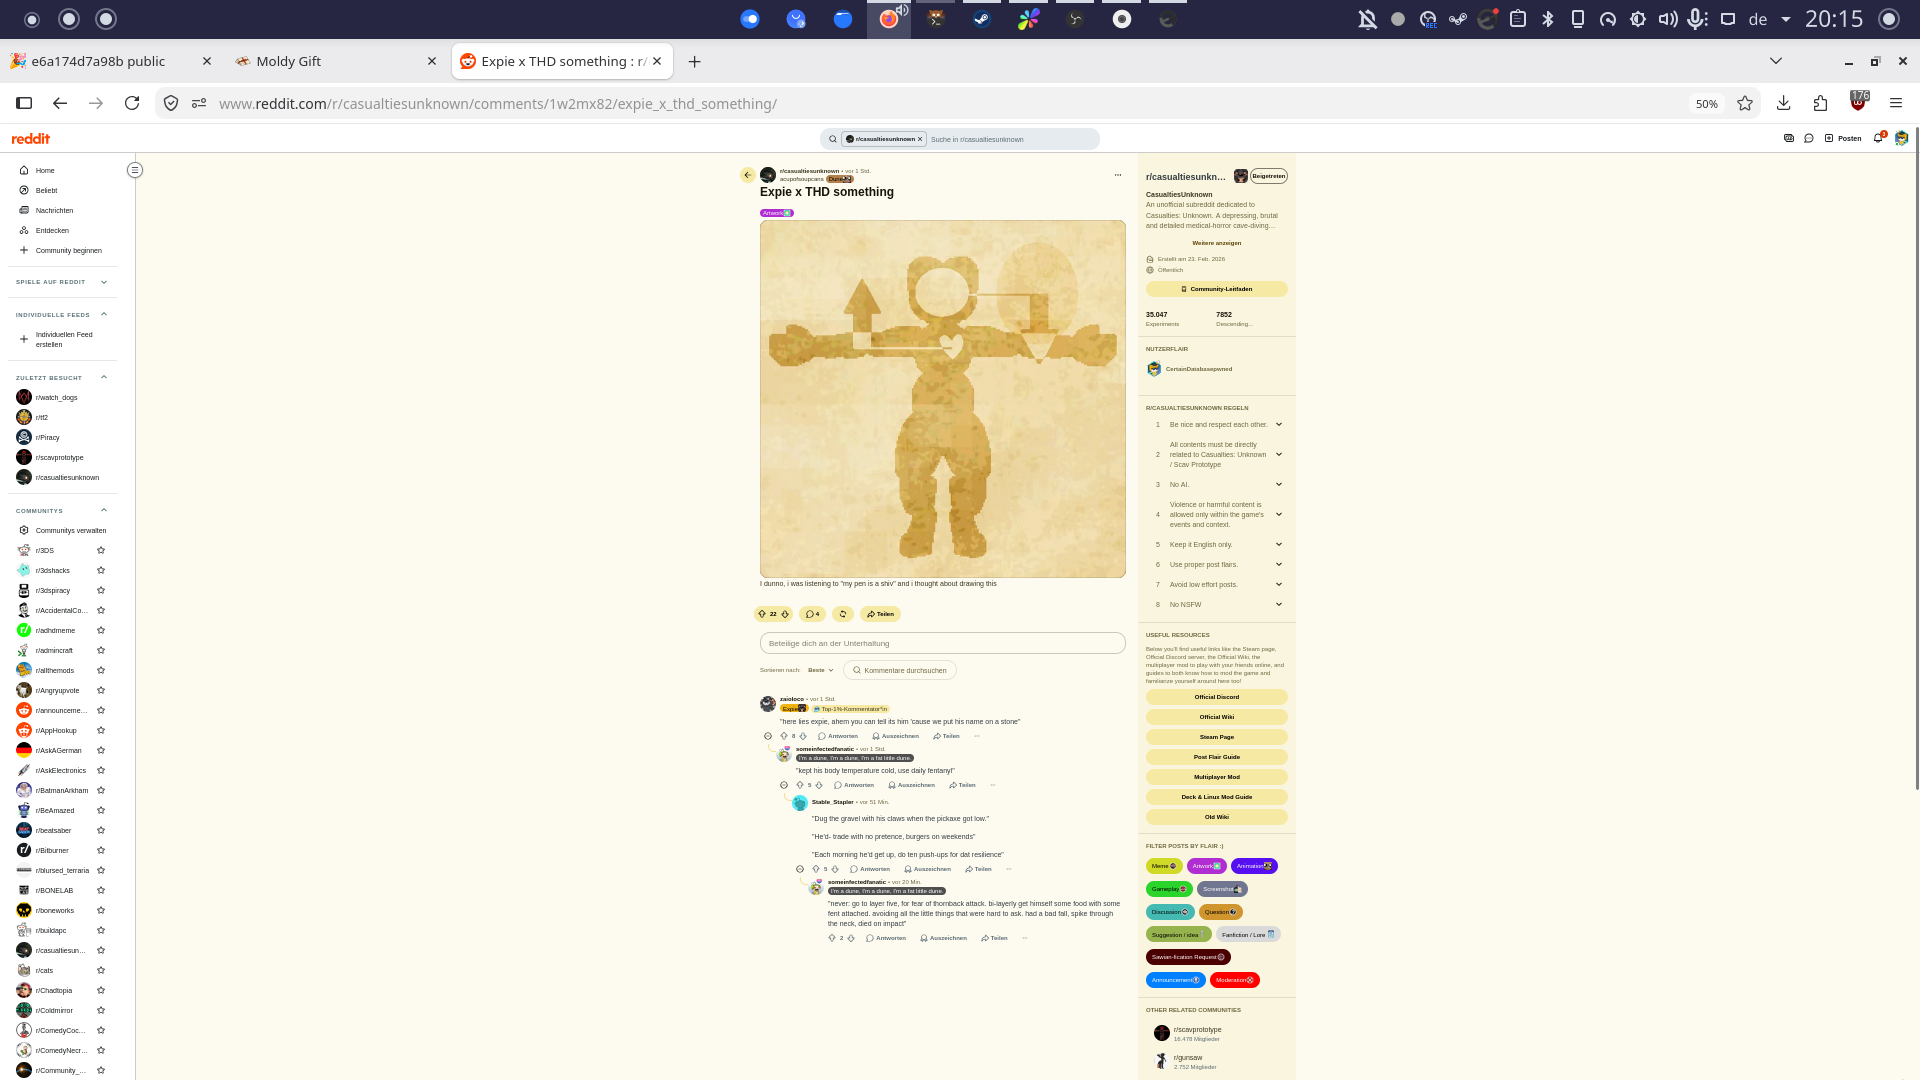1920x1080 pixels.
Task: Favorite r/cats with its star toggle
Action: tap(101, 970)
